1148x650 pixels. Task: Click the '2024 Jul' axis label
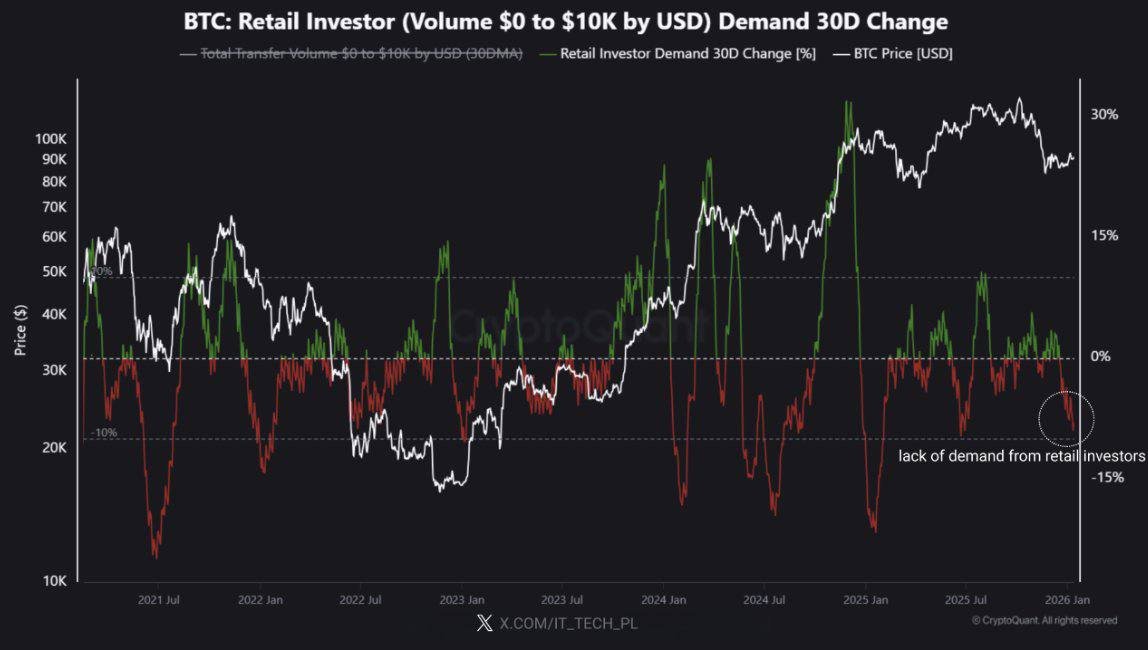click(764, 599)
